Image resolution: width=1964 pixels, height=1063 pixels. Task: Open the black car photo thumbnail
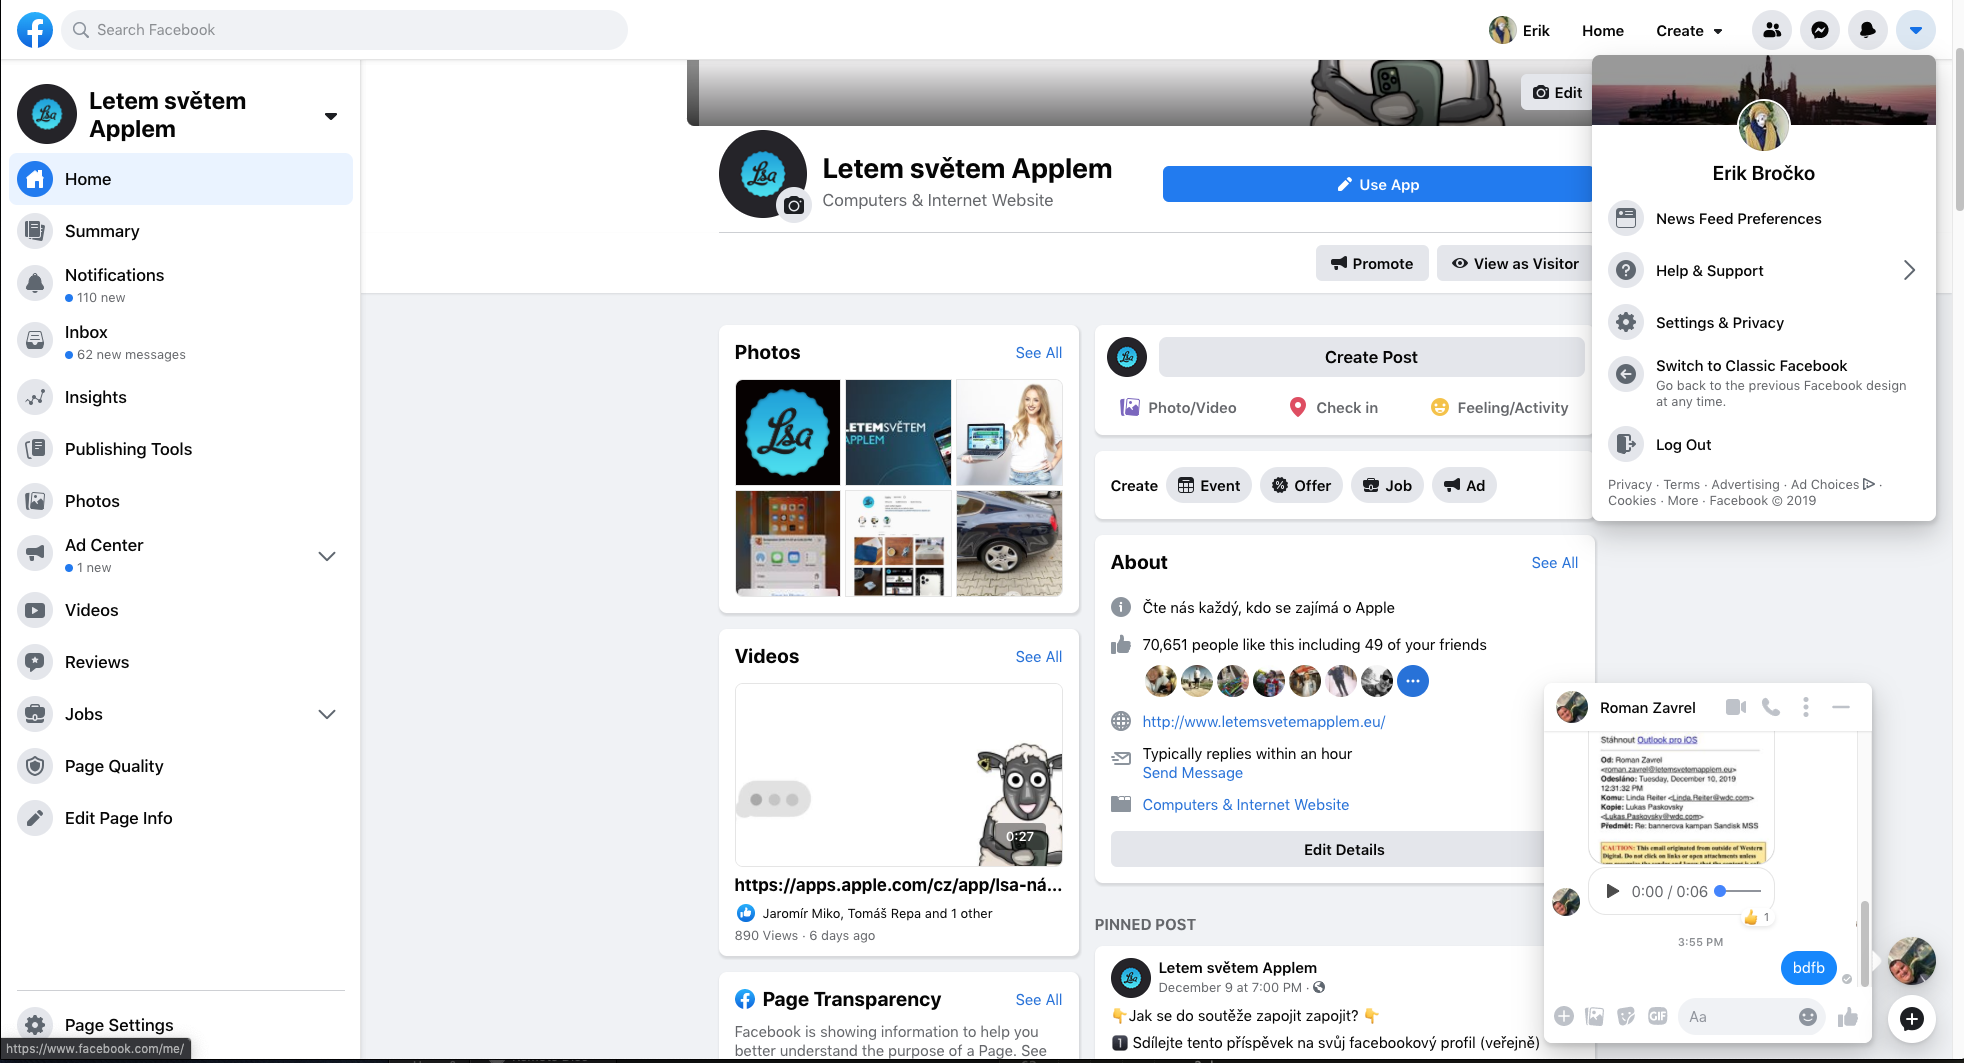coord(1009,543)
